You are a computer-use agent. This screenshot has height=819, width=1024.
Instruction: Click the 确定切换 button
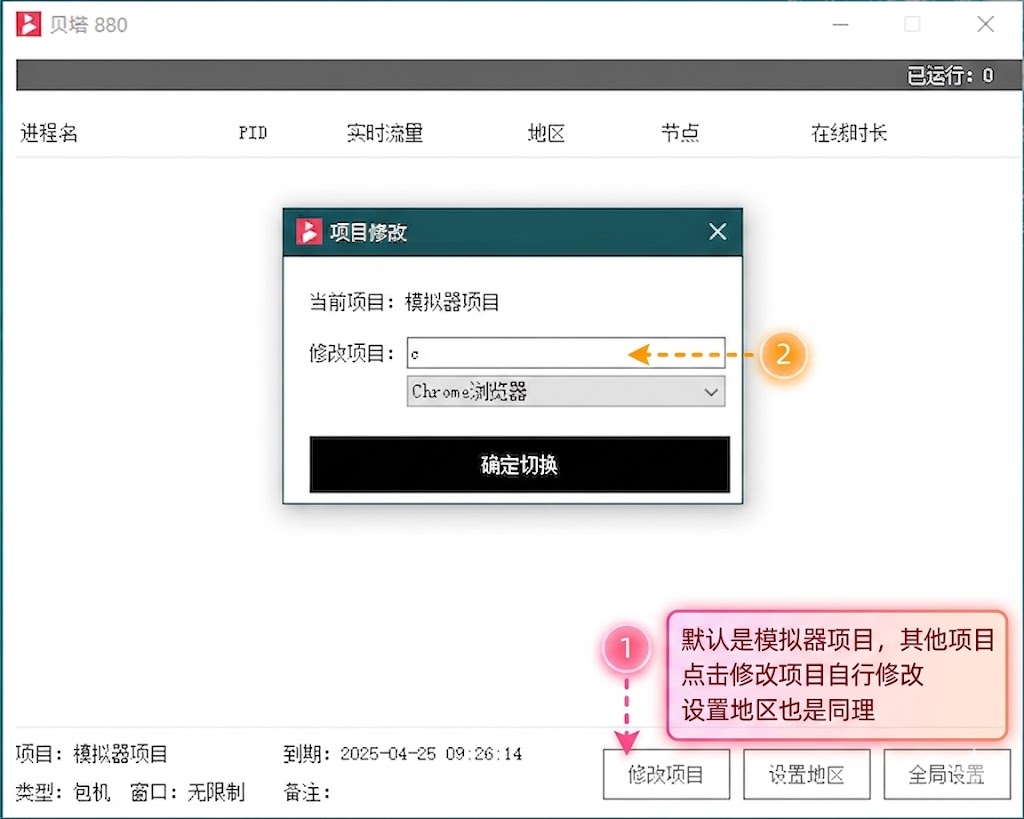[x=519, y=464]
